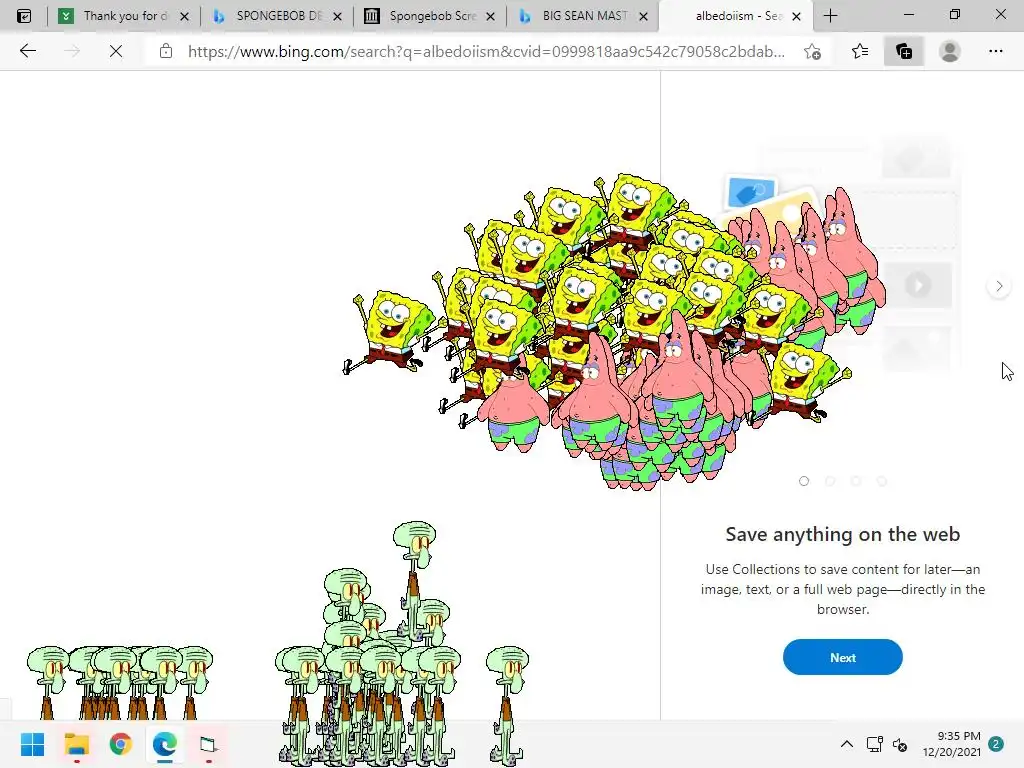Open the network status tray icon
This screenshot has height=768, width=1024.
874,744
